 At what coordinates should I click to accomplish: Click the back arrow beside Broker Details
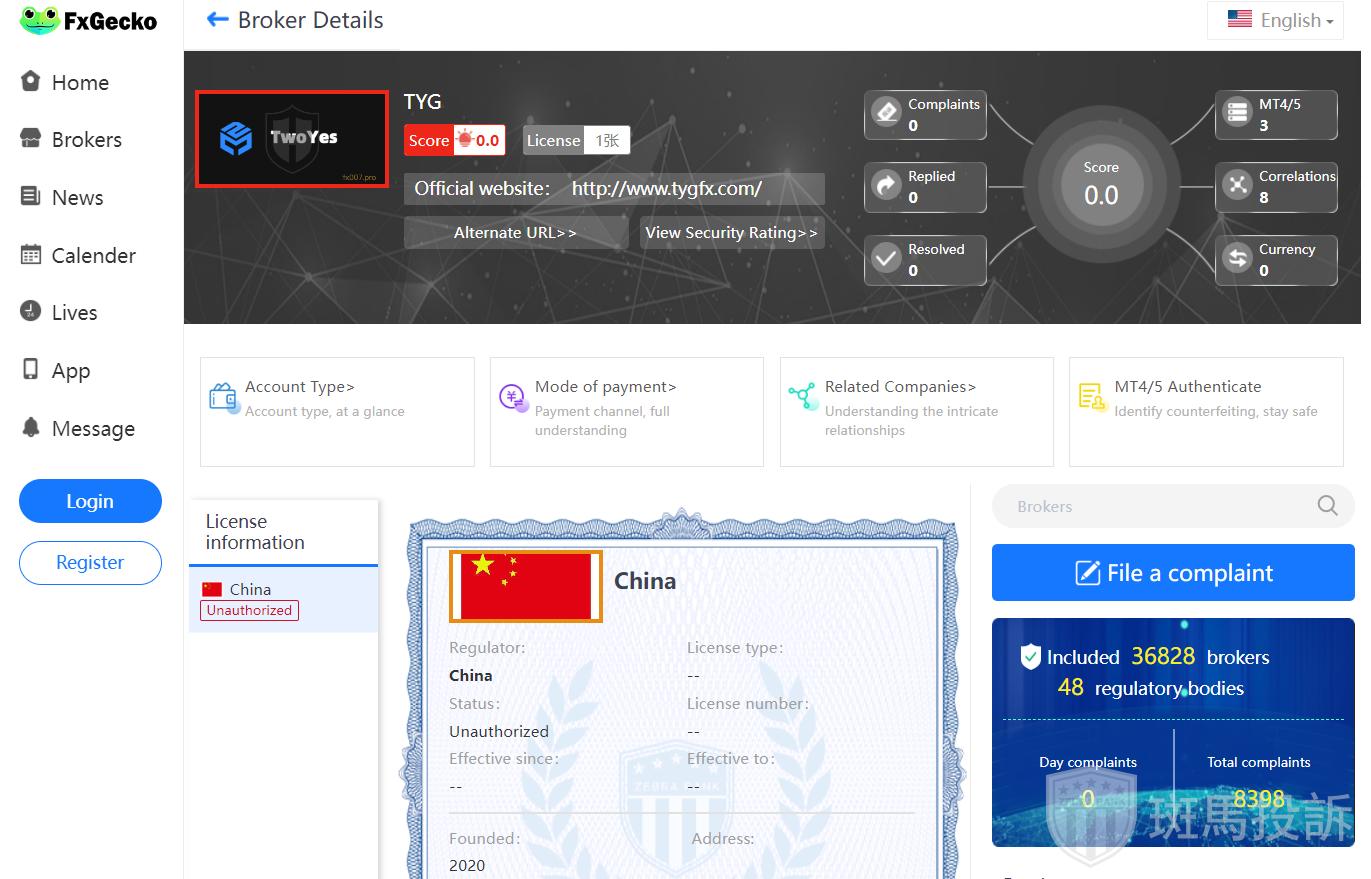tap(217, 20)
